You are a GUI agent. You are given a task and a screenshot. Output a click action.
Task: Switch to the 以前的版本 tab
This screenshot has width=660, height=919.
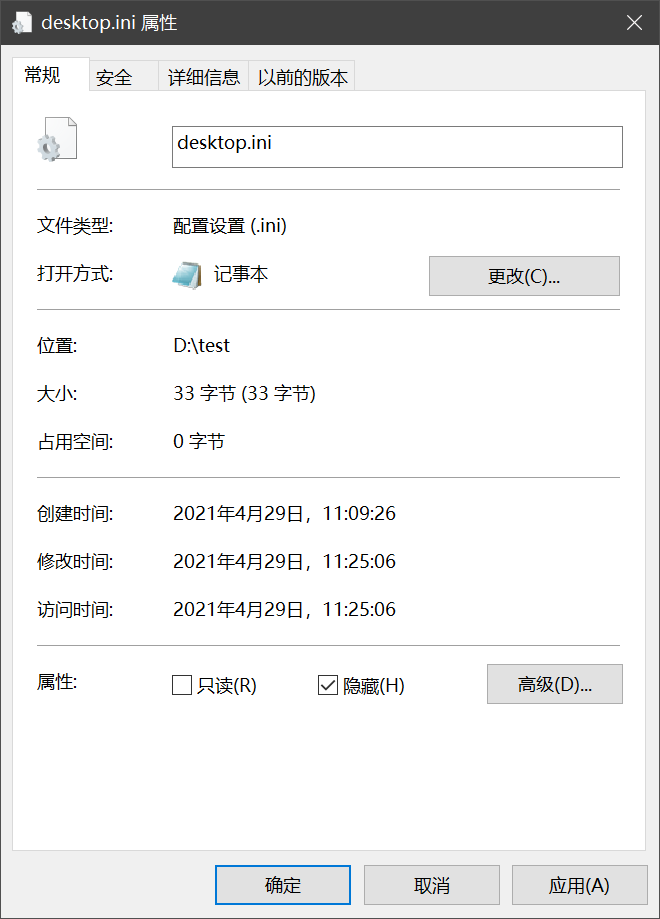pos(302,77)
